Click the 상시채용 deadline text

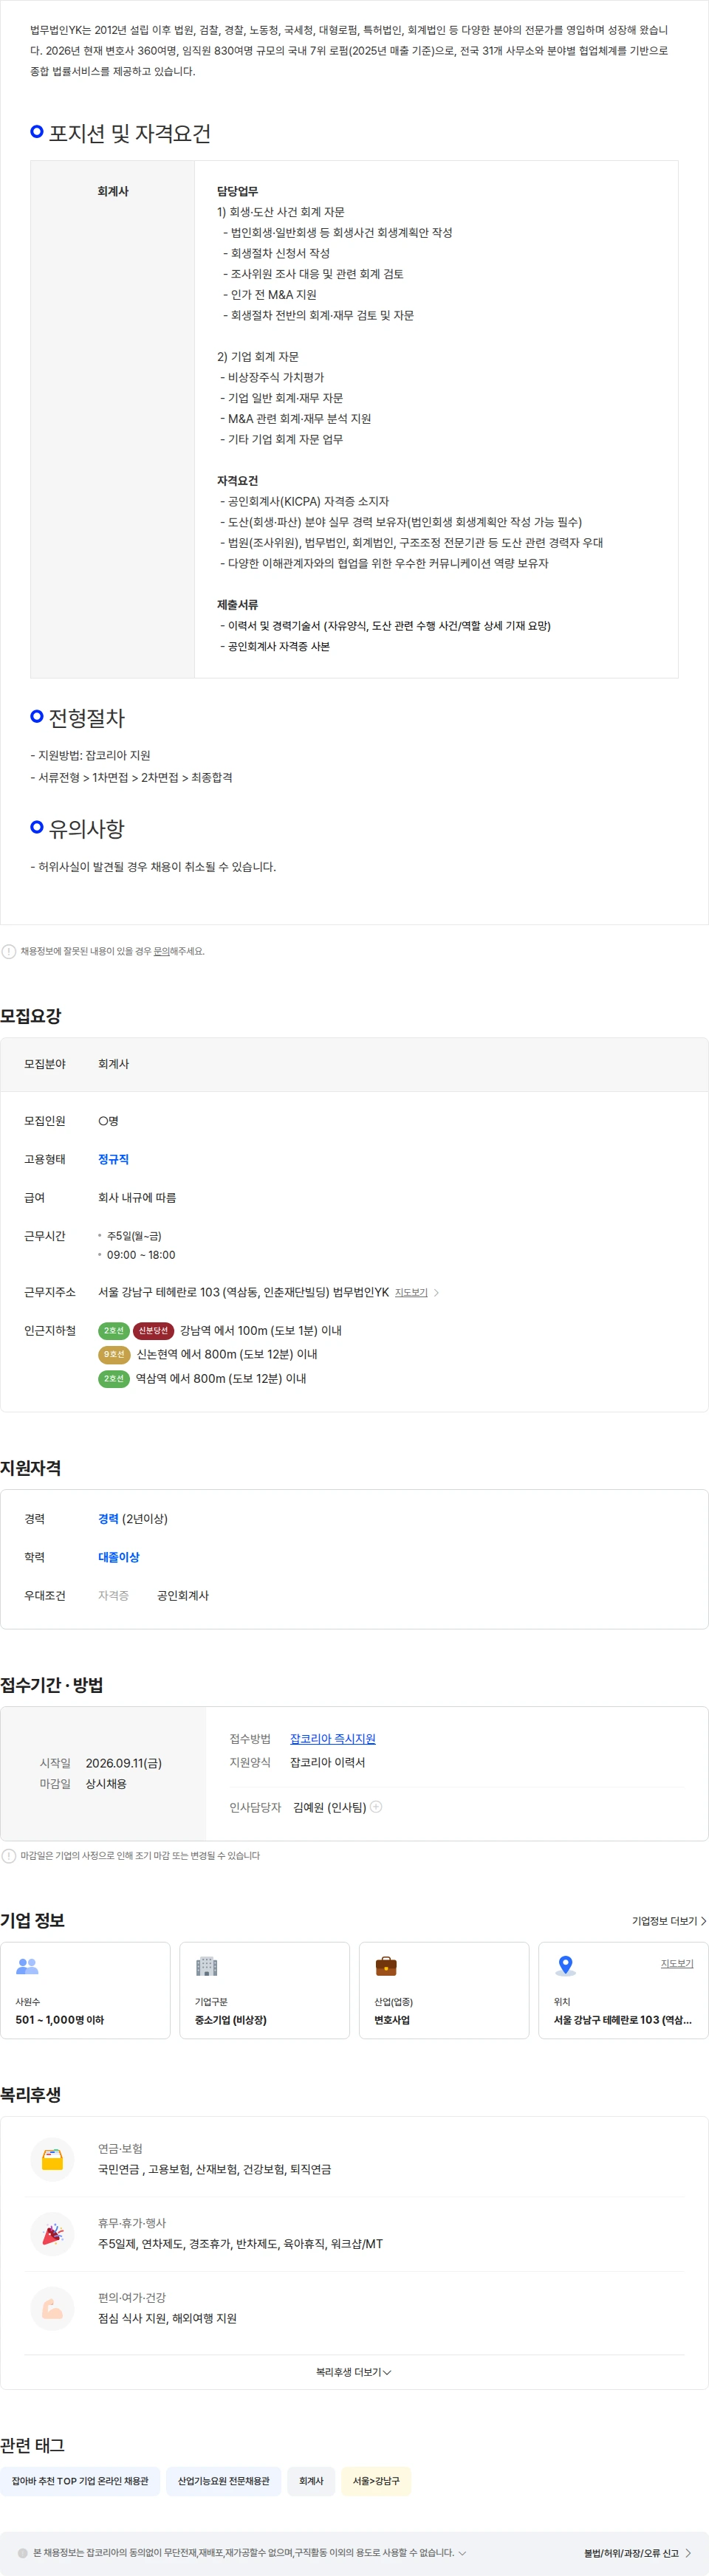pos(106,1784)
